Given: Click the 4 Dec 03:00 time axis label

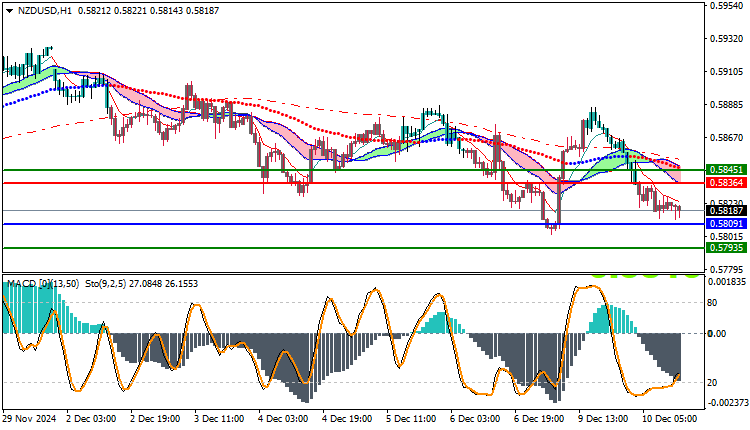Looking at the screenshot, I should (x=283, y=419).
